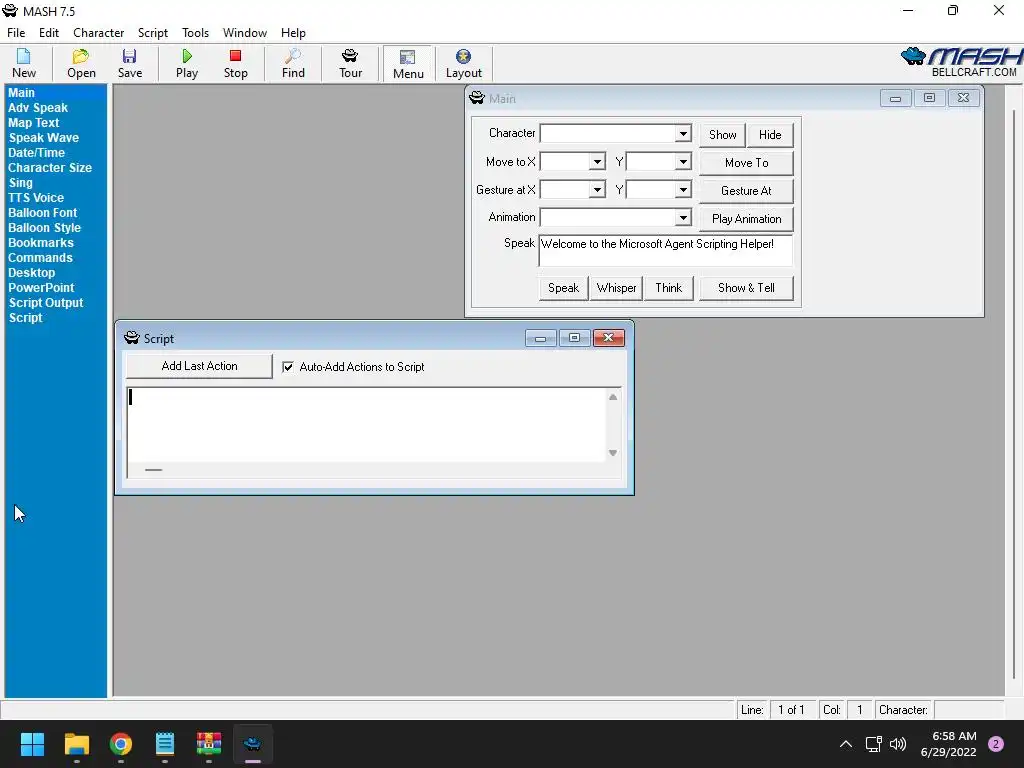Viewport: 1024px width, 768px height.
Task: Select Speak Wave in sidebar
Action: (x=44, y=138)
